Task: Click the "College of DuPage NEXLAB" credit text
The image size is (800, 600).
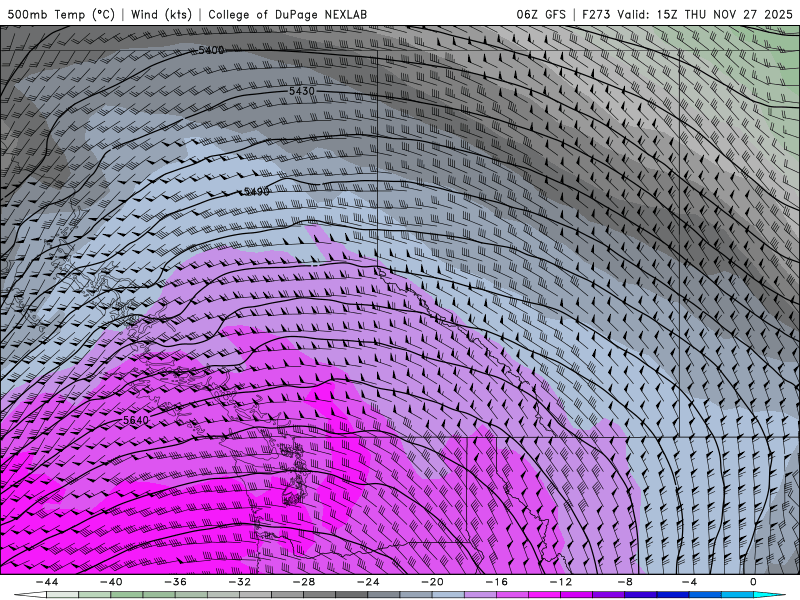Action: click(x=287, y=14)
